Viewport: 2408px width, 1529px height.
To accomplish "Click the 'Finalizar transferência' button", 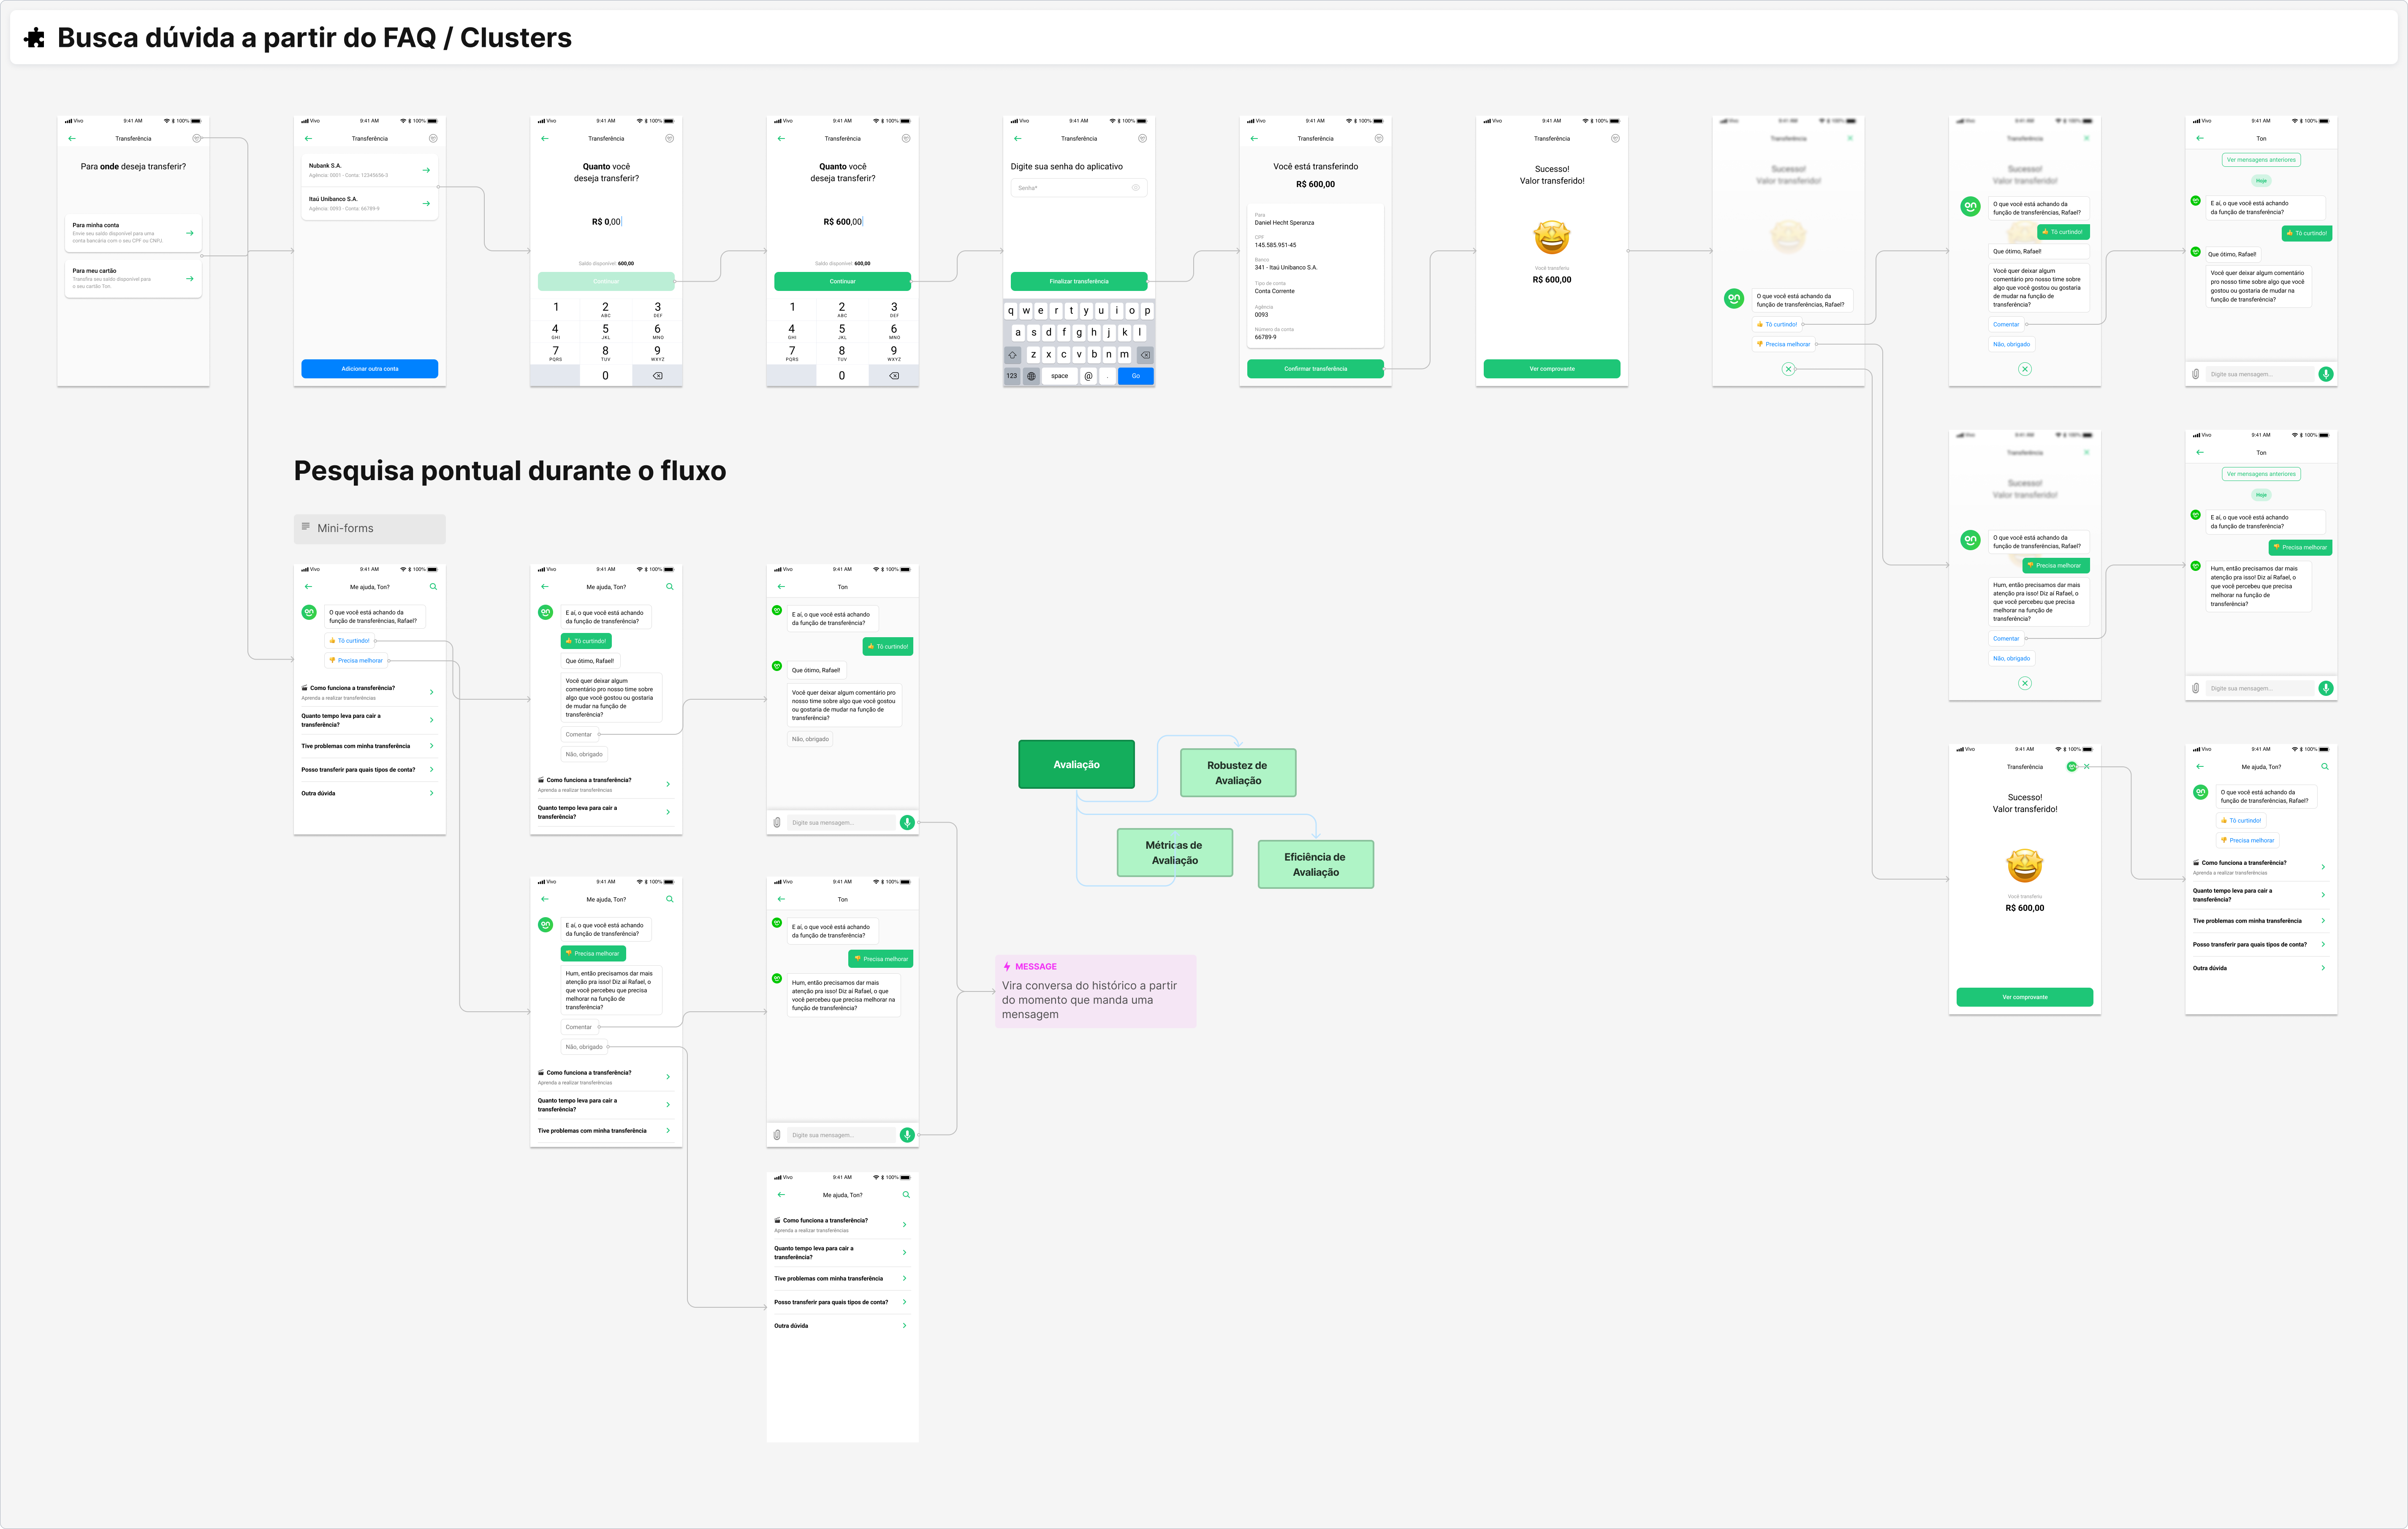I will [1078, 281].
